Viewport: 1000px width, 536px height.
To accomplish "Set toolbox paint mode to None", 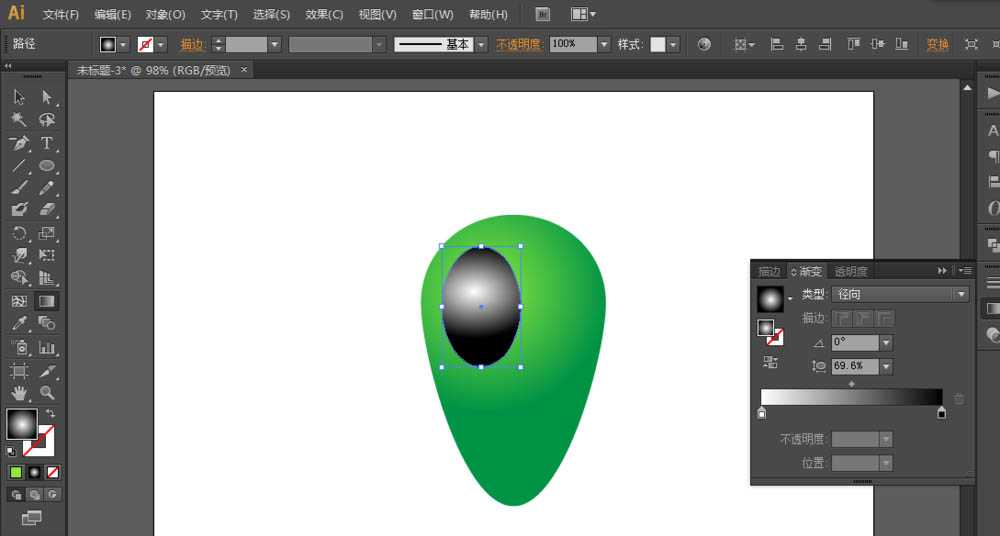I will pos(53,472).
